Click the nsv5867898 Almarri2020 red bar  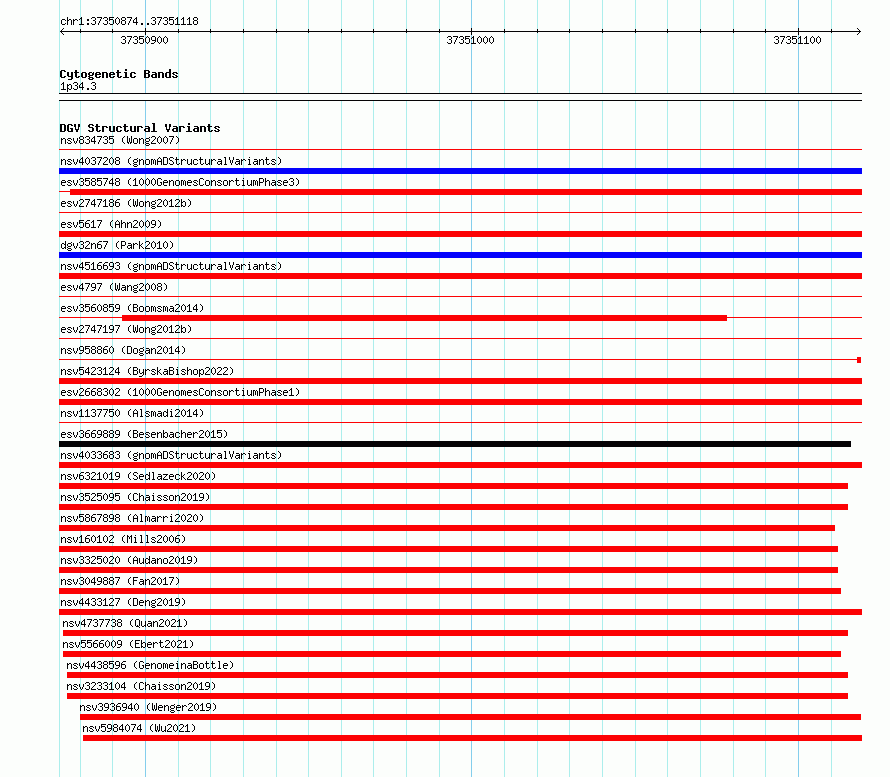coord(447,528)
